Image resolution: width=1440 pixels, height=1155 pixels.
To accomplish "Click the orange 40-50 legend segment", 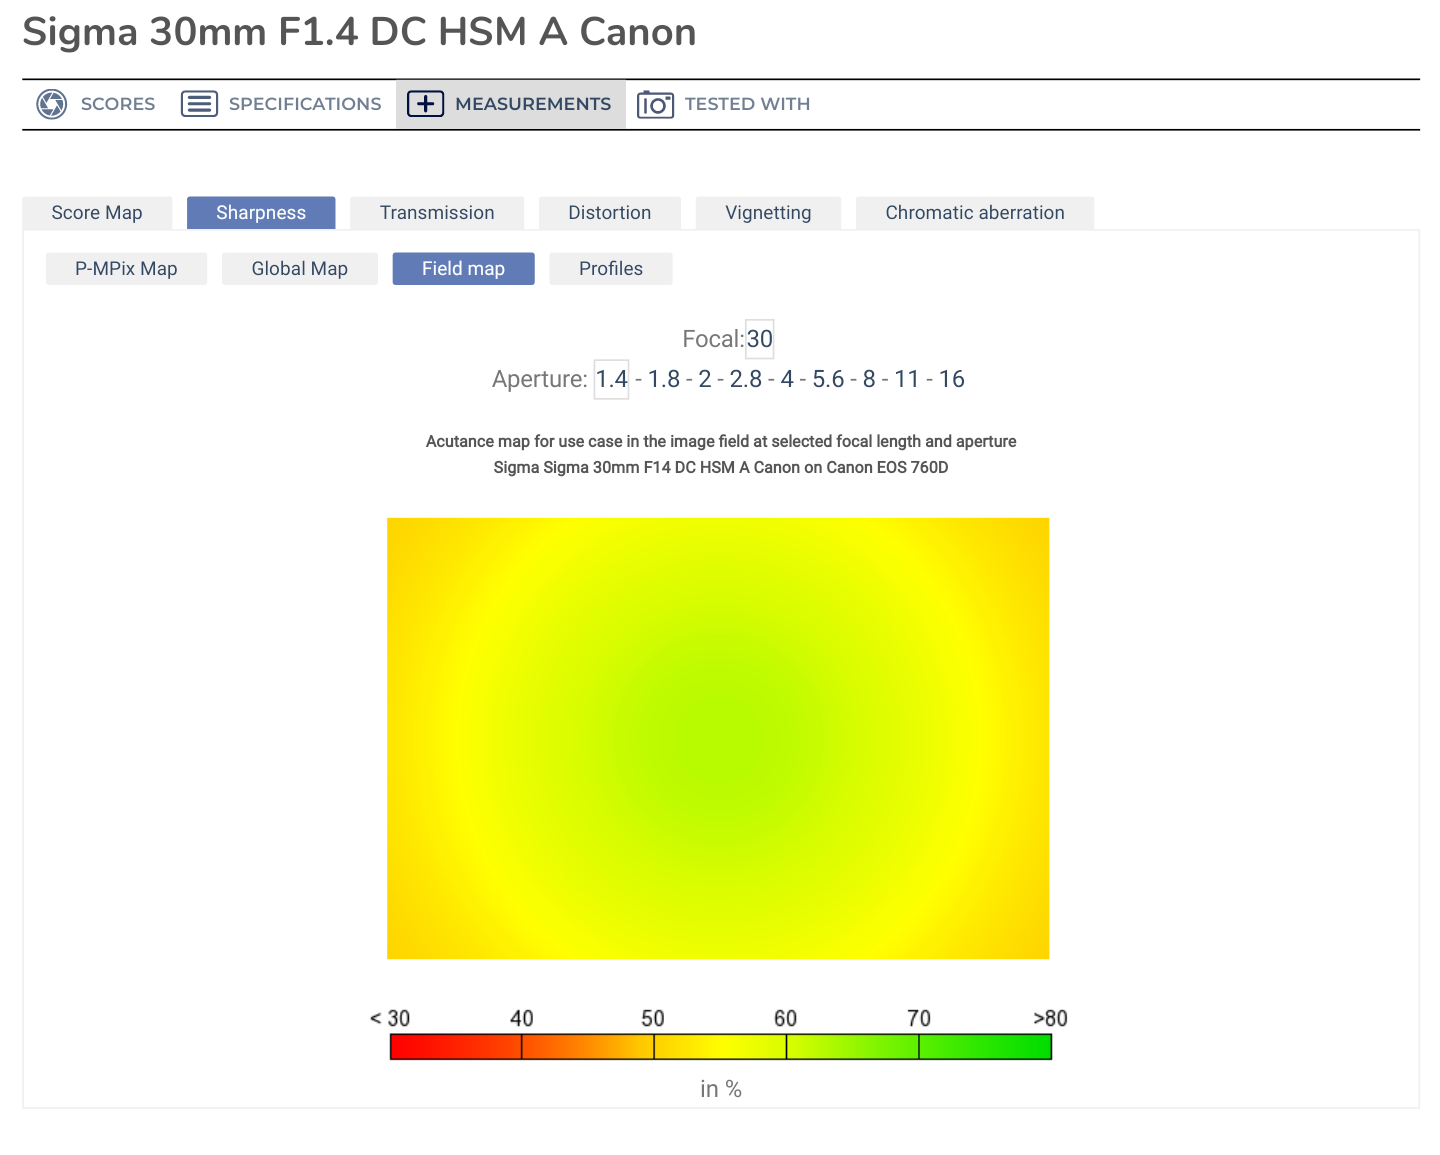I will point(588,1047).
